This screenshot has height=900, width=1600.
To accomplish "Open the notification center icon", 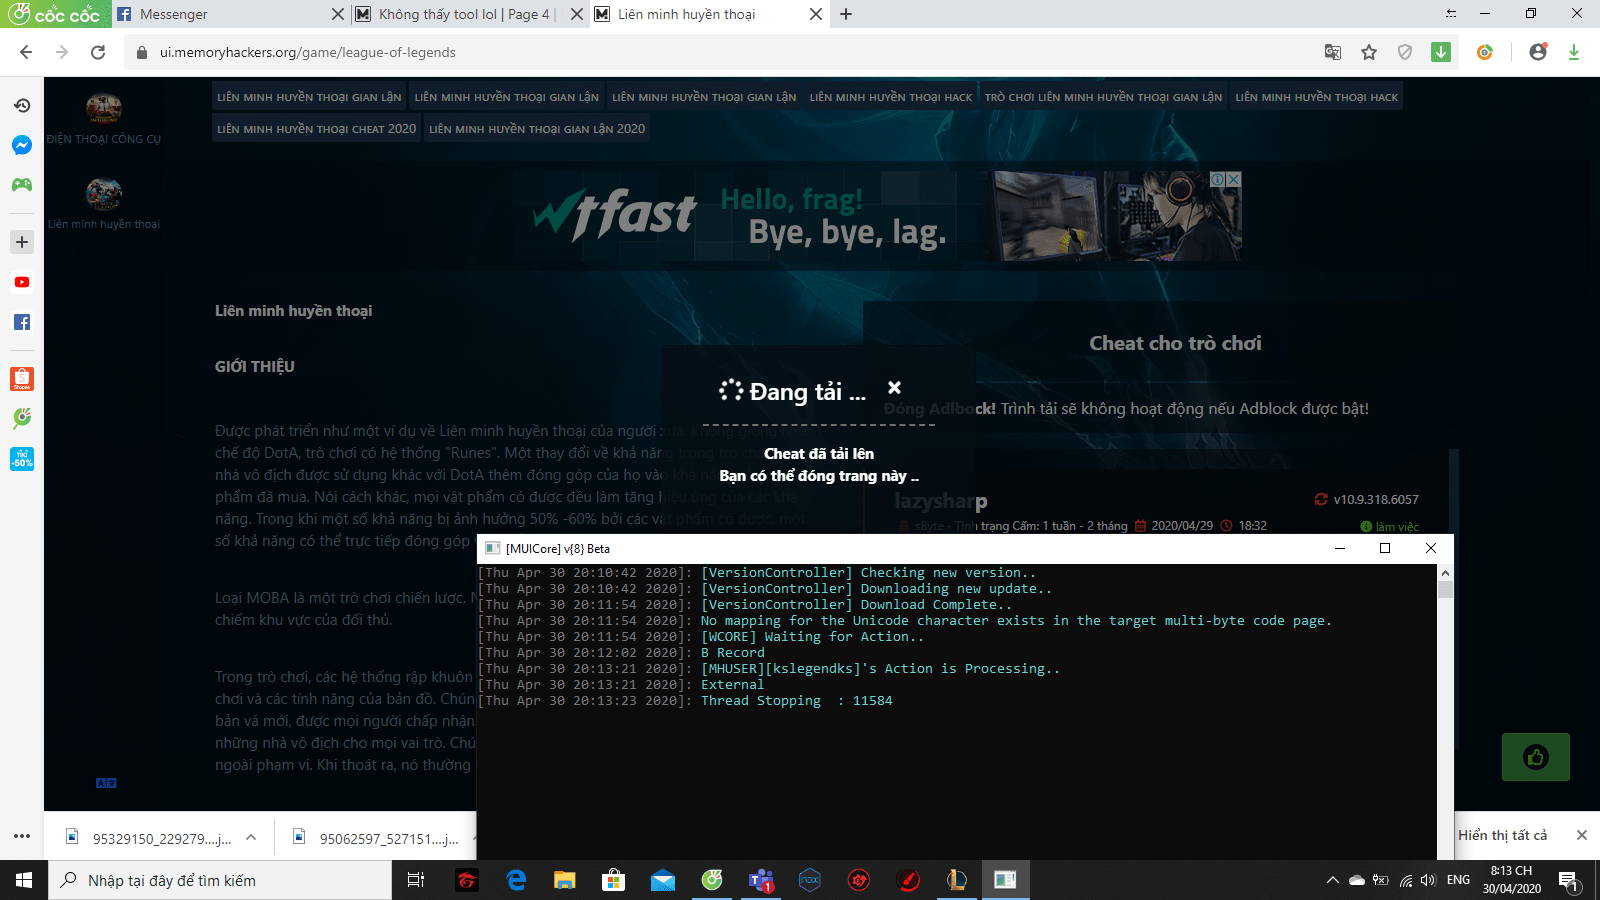I will pos(1568,880).
